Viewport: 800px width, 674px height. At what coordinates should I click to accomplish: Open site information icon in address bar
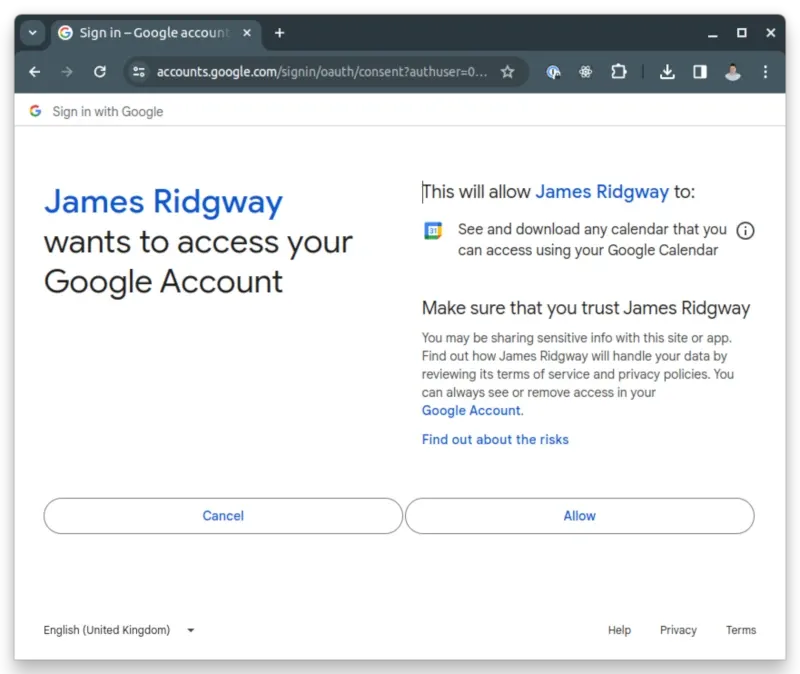139,72
